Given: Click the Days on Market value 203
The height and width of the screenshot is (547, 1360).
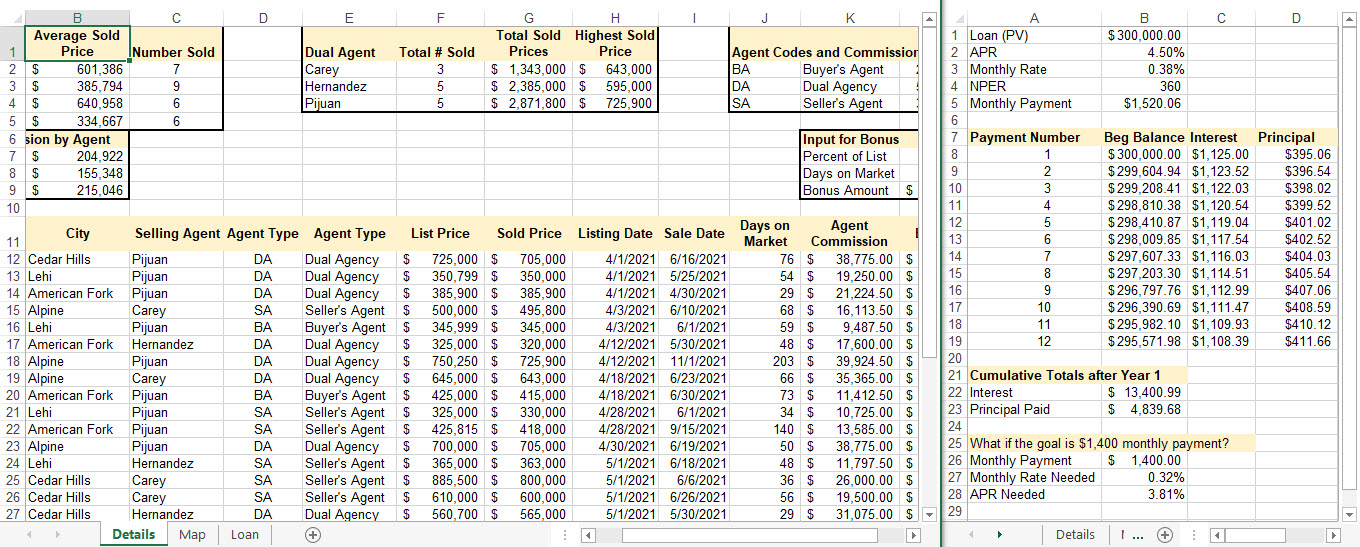Looking at the screenshot, I should pos(764,361).
